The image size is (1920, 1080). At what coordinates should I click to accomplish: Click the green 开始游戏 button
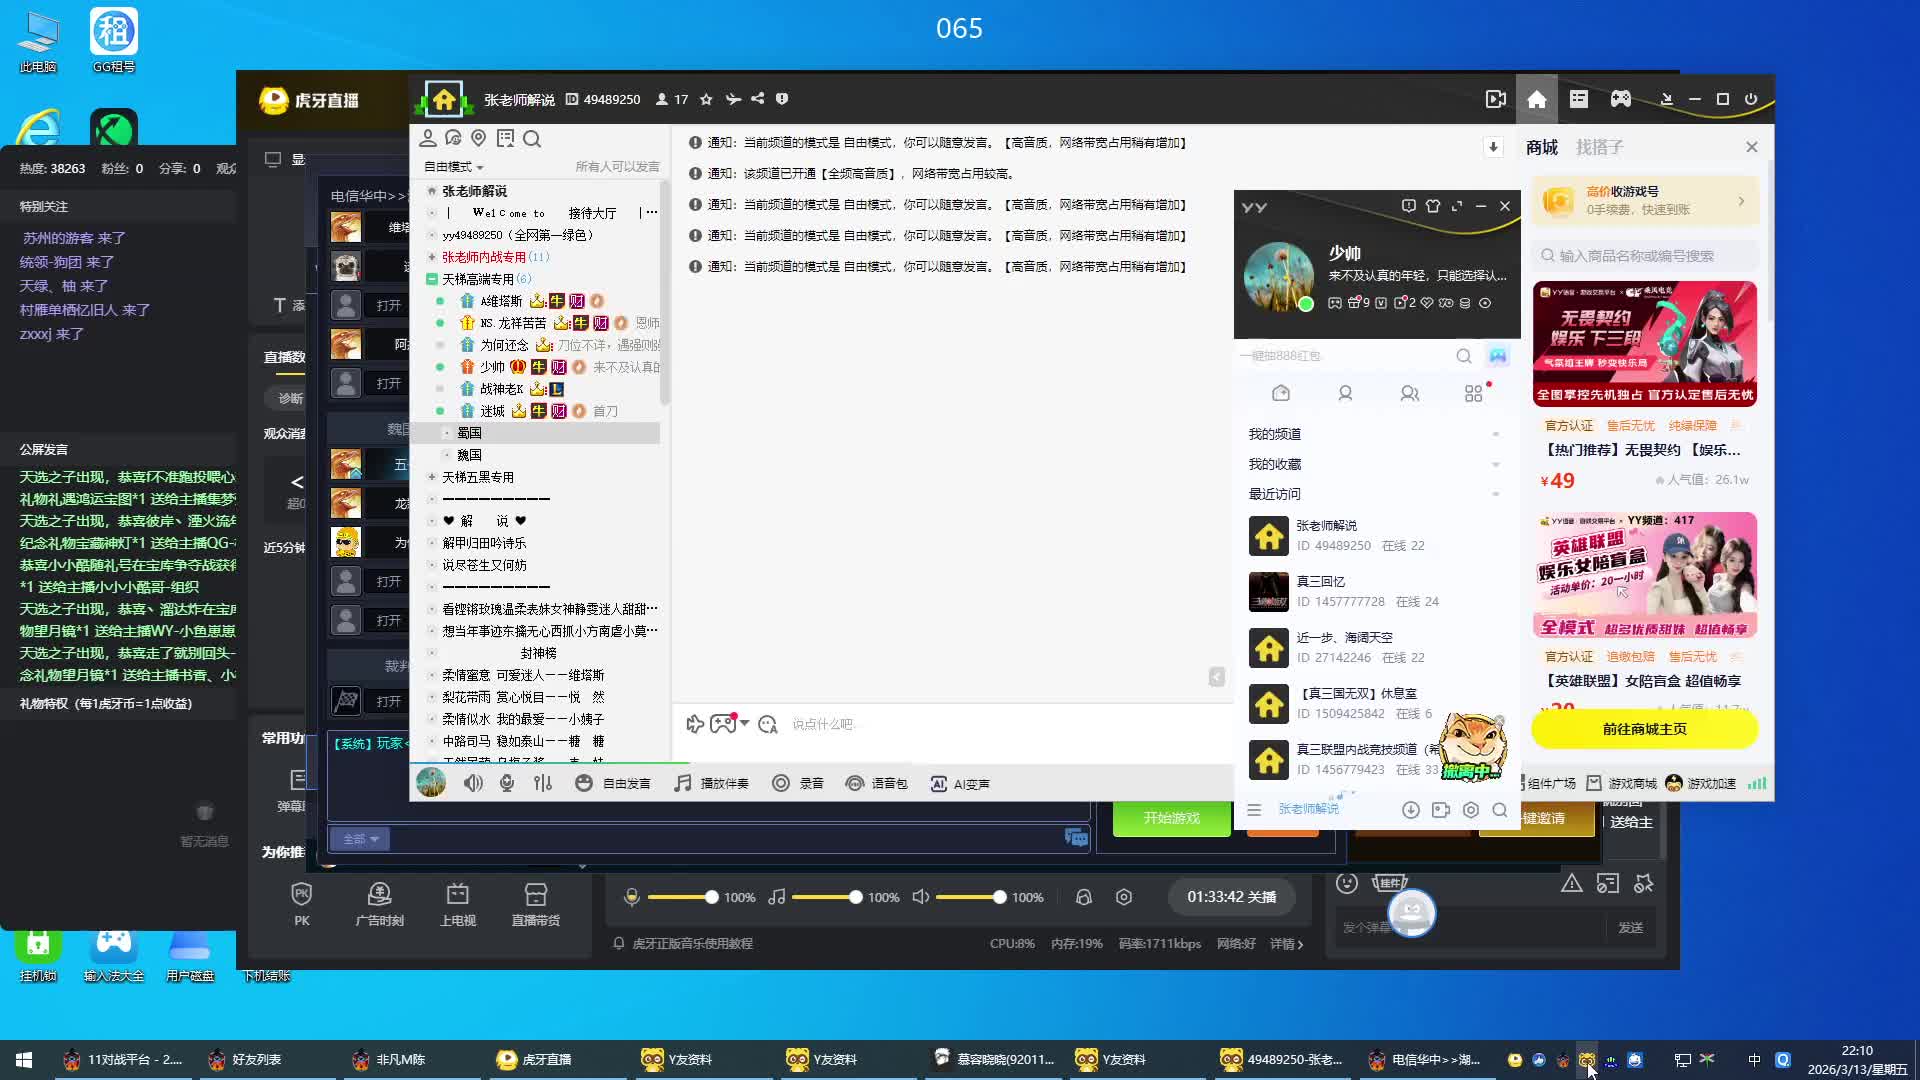(1171, 818)
